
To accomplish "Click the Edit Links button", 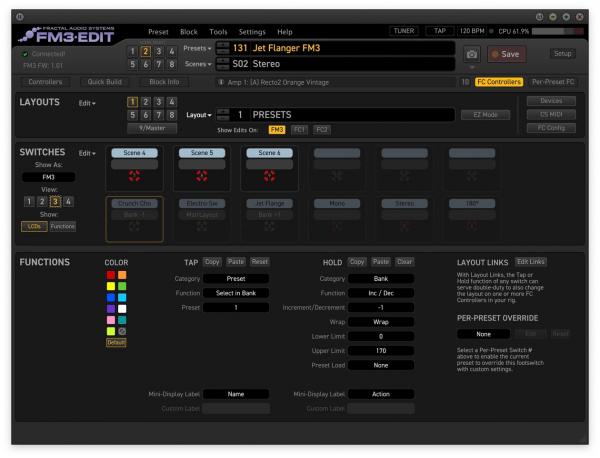I will pyautogui.click(x=530, y=262).
